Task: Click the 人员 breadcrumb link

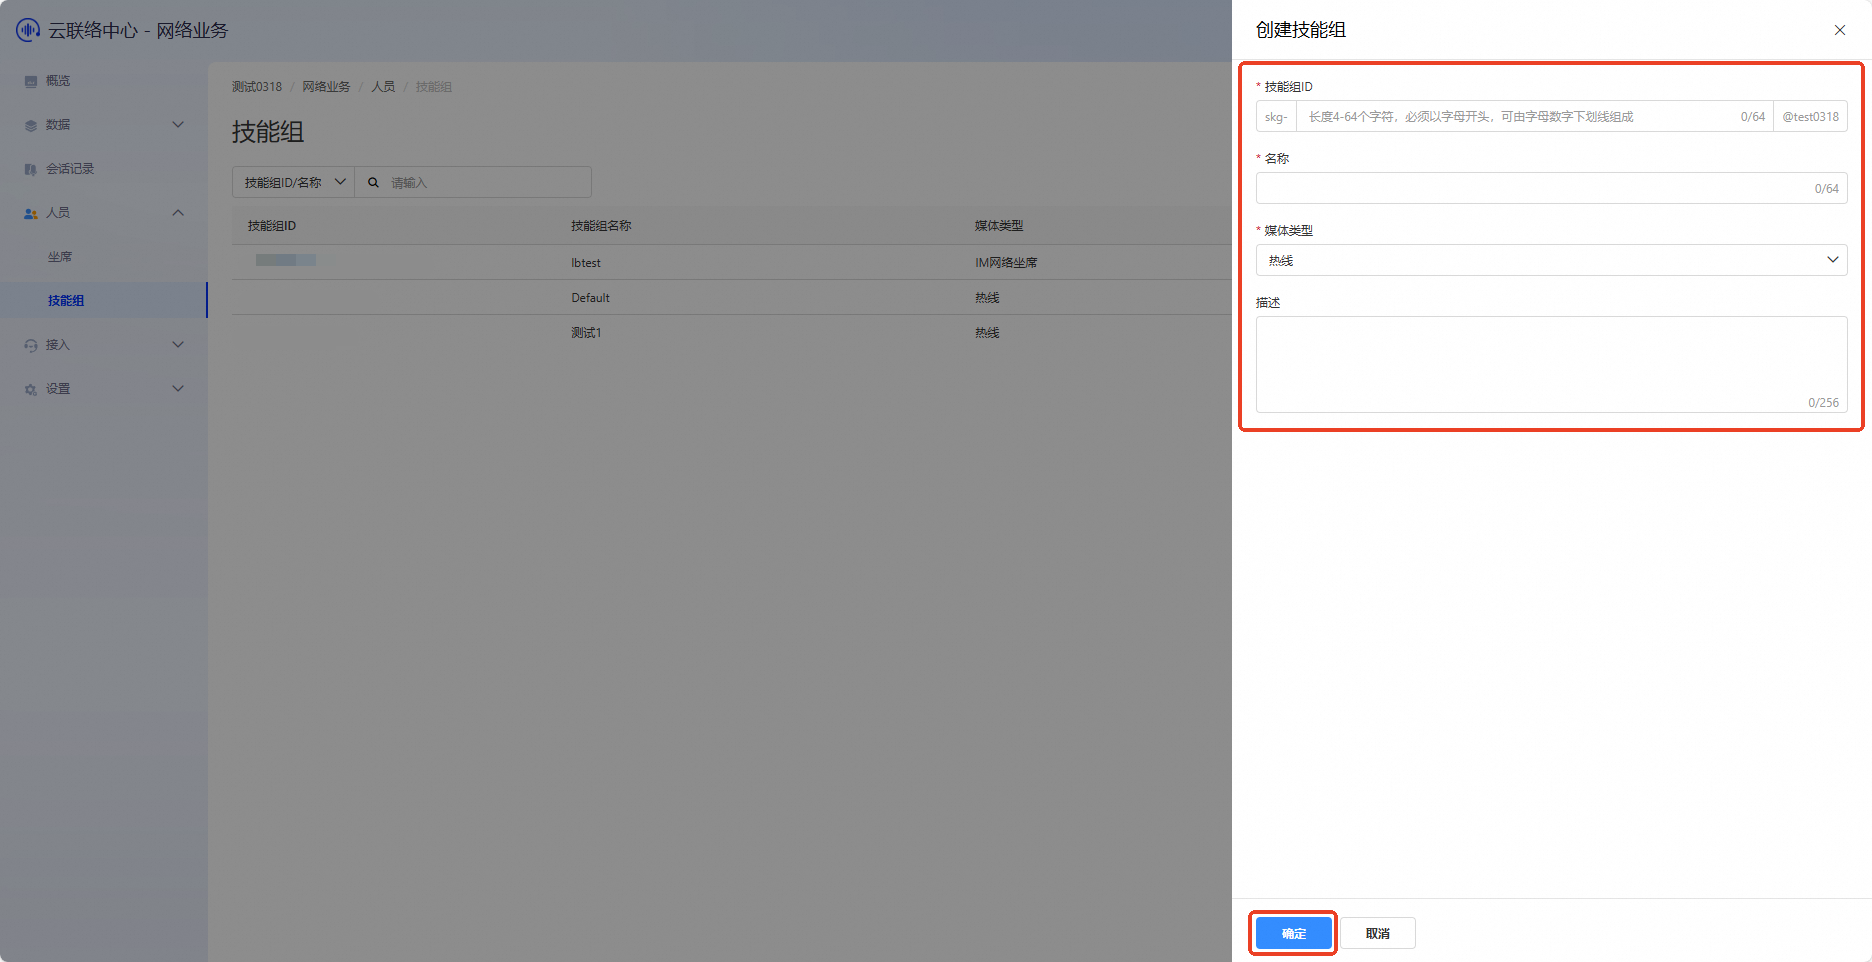Action: pos(383,87)
